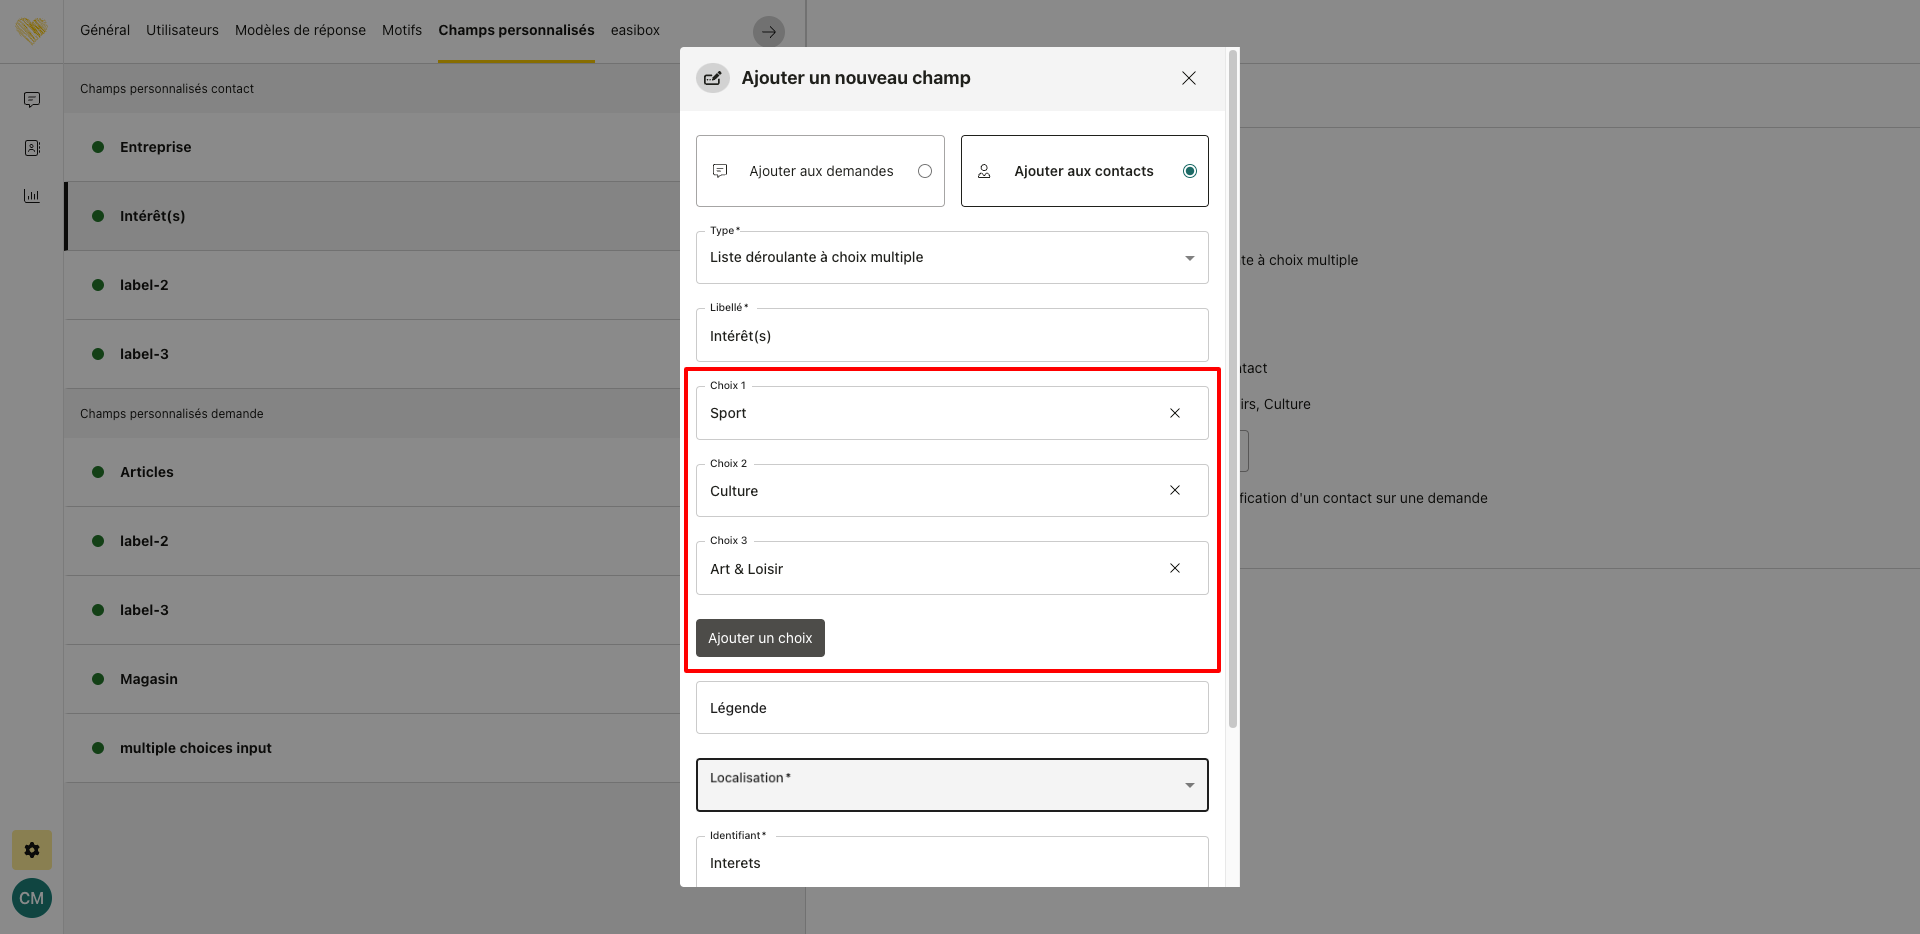Open the statistics chart icon in sidebar
This screenshot has height=934, width=1920.
click(32, 196)
